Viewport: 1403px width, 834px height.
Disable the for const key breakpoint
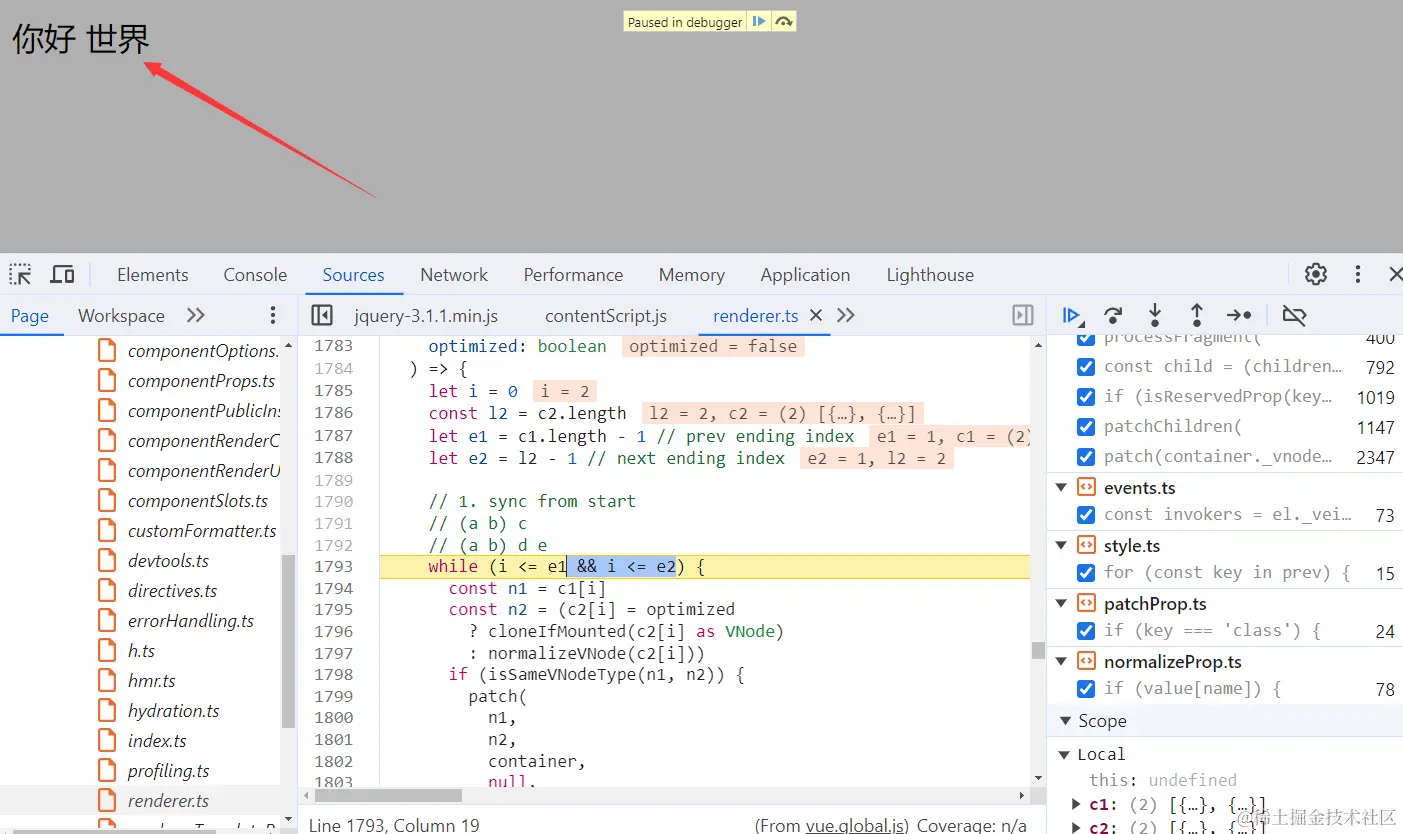tap(1085, 573)
